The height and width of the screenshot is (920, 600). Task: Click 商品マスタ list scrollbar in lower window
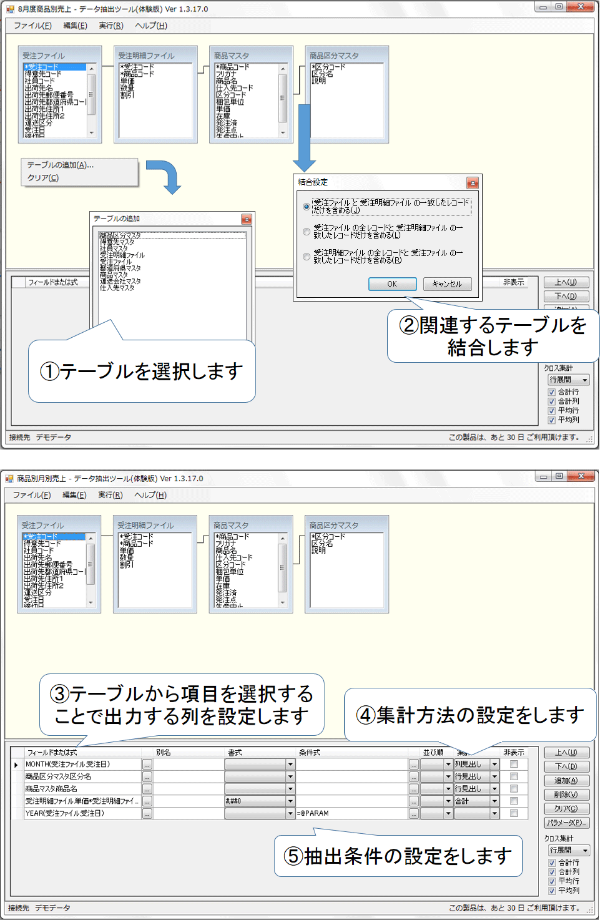tap(283, 570)
